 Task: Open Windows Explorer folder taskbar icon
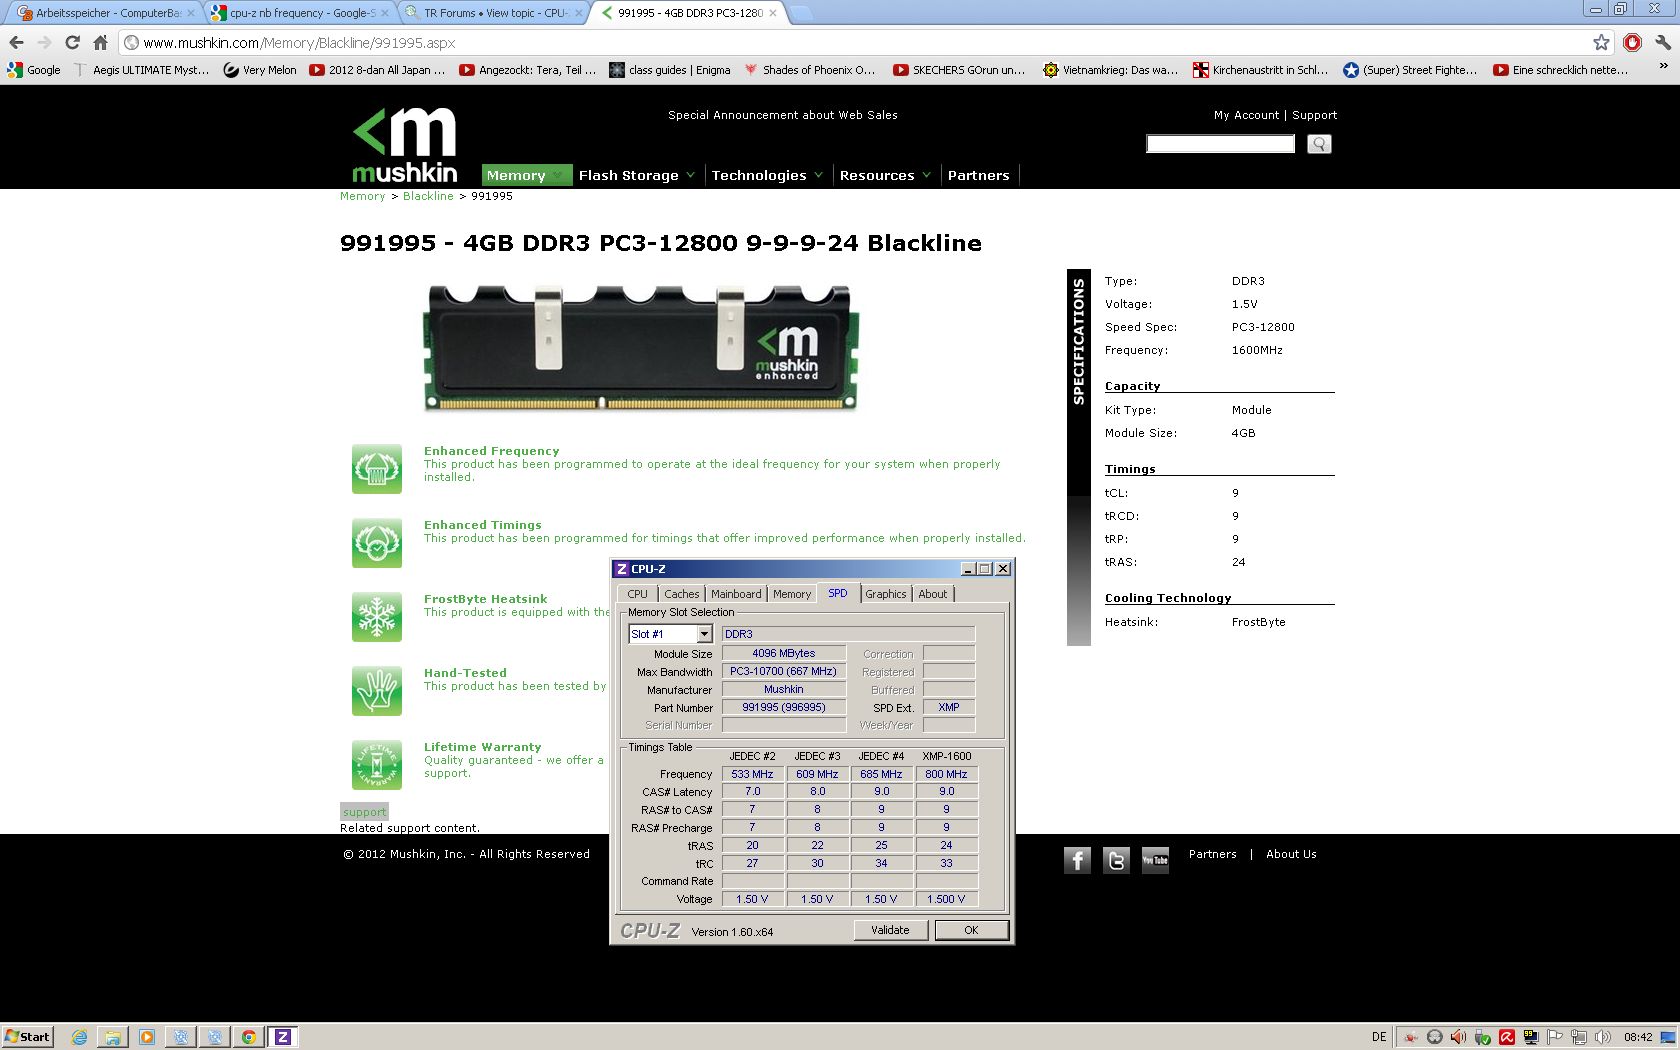point(113,1037)
